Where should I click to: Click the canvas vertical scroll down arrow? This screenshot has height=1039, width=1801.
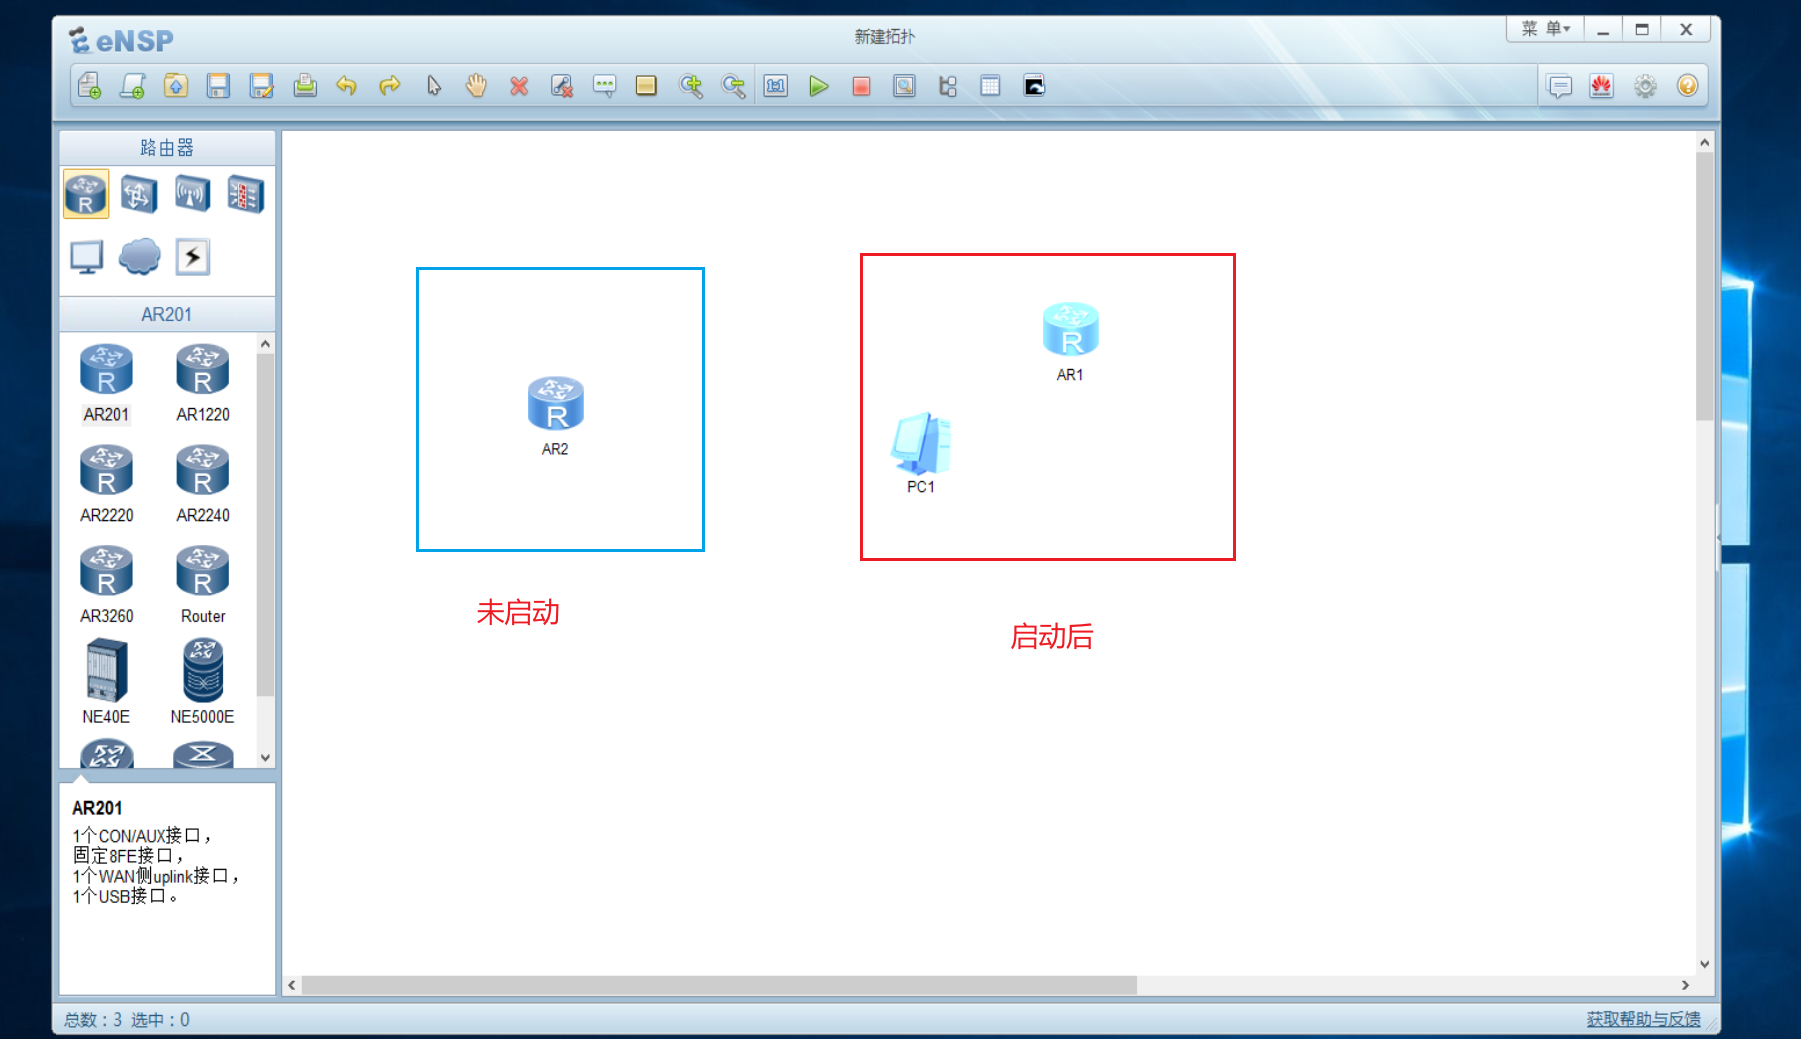1705,964
